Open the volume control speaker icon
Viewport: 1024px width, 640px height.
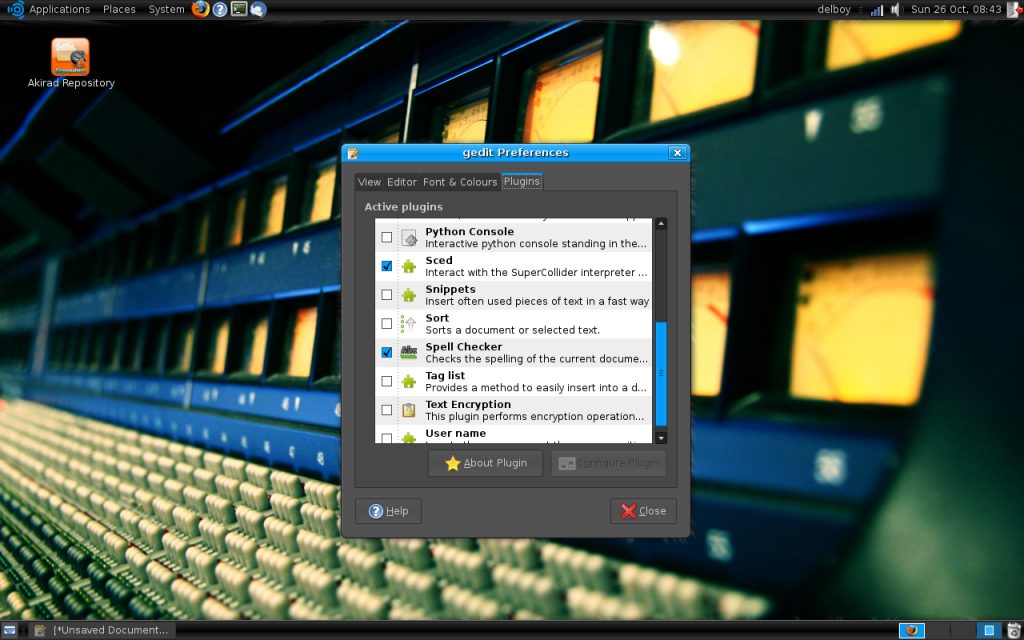tap(897, 9)
